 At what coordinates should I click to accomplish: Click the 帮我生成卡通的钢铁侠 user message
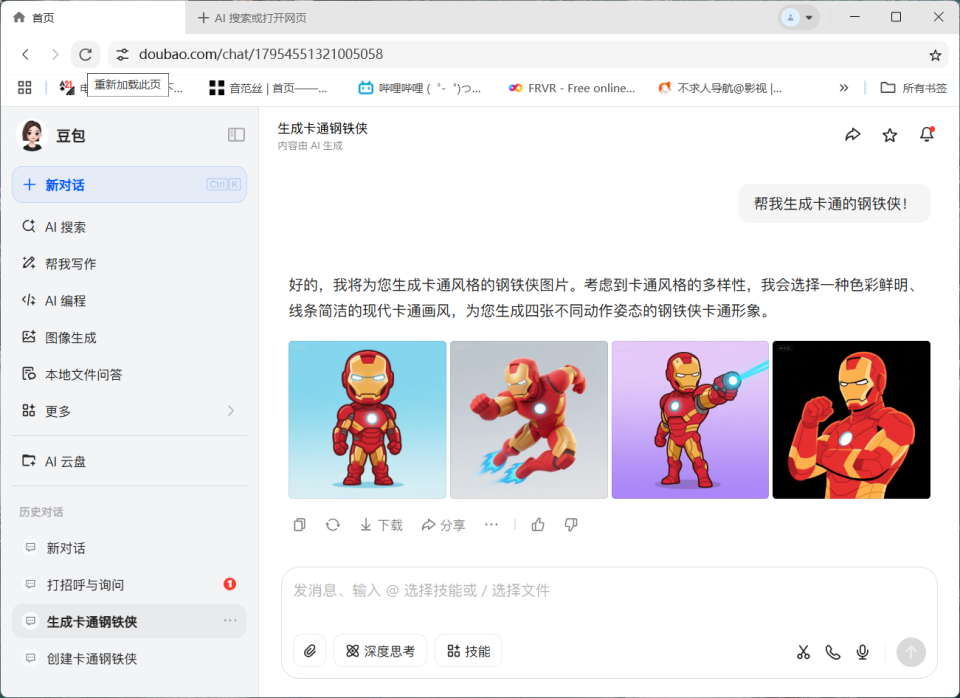point(834,204)
